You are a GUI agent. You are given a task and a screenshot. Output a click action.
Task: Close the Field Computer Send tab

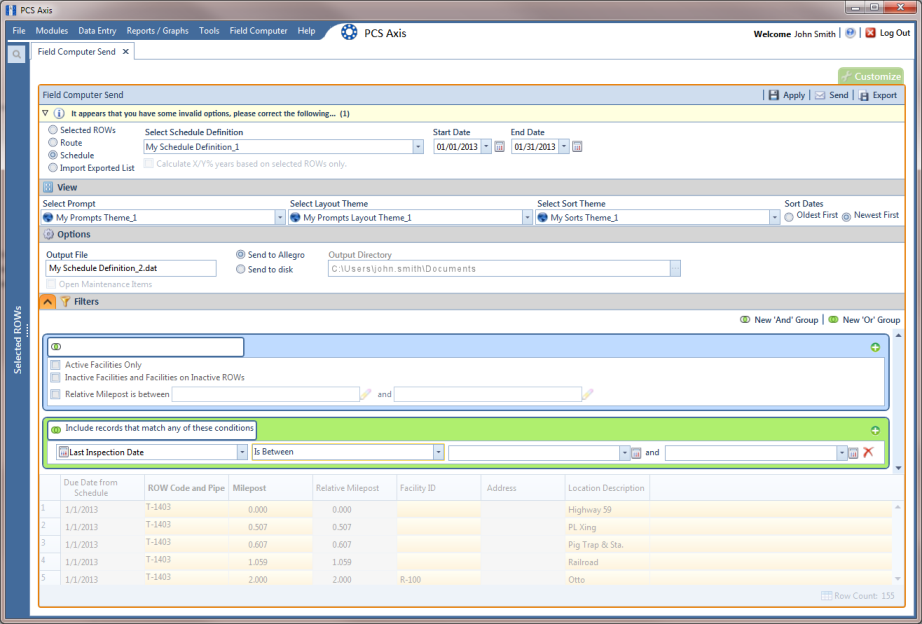(x=125, y=52)
